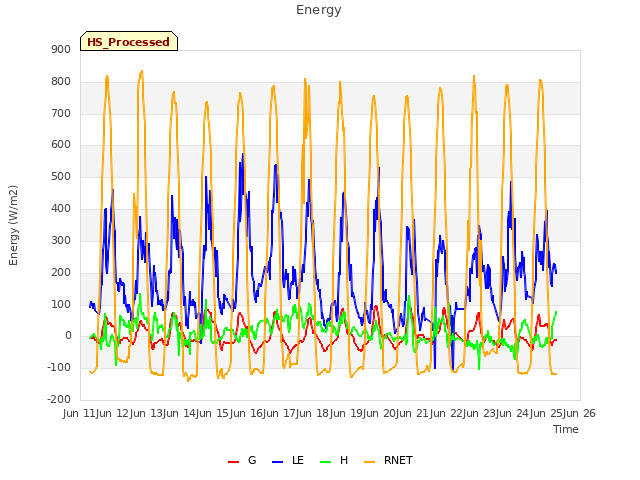Click the Jun 22 x-axis date label
Viewport: 640px width, 480px height.
tap(448, 413)
